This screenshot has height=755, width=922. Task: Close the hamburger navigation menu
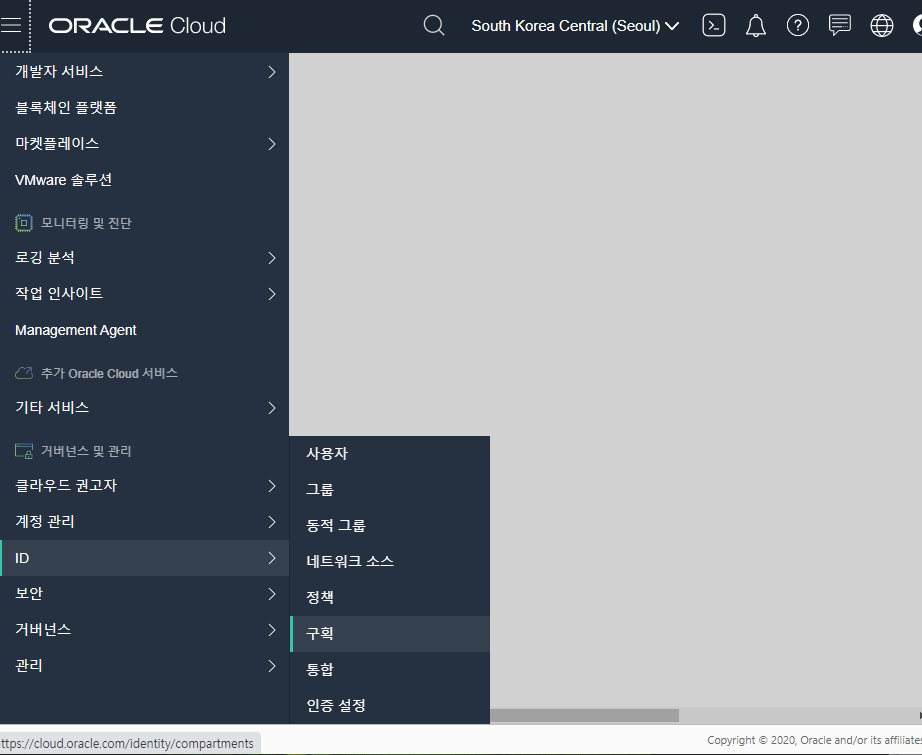pyautogui.click(x=11, y=25)
